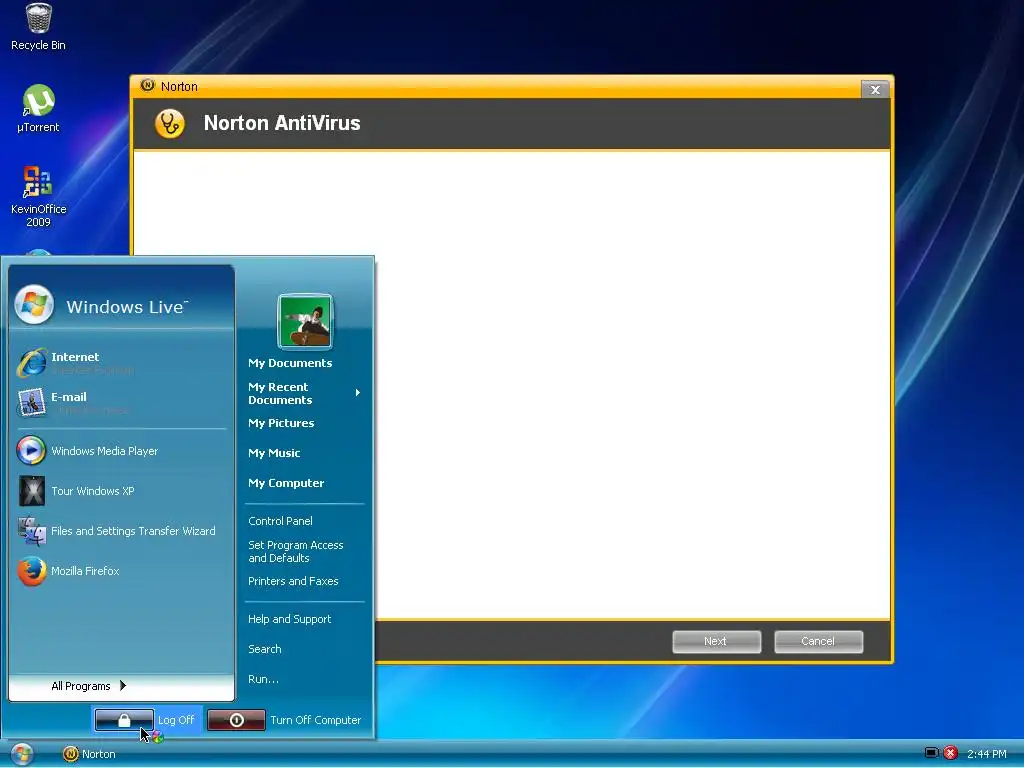This screenshot has width=1024, height=768.
Task: Open the Internet Explorer icon in Start menu
Action: point(32,362)
